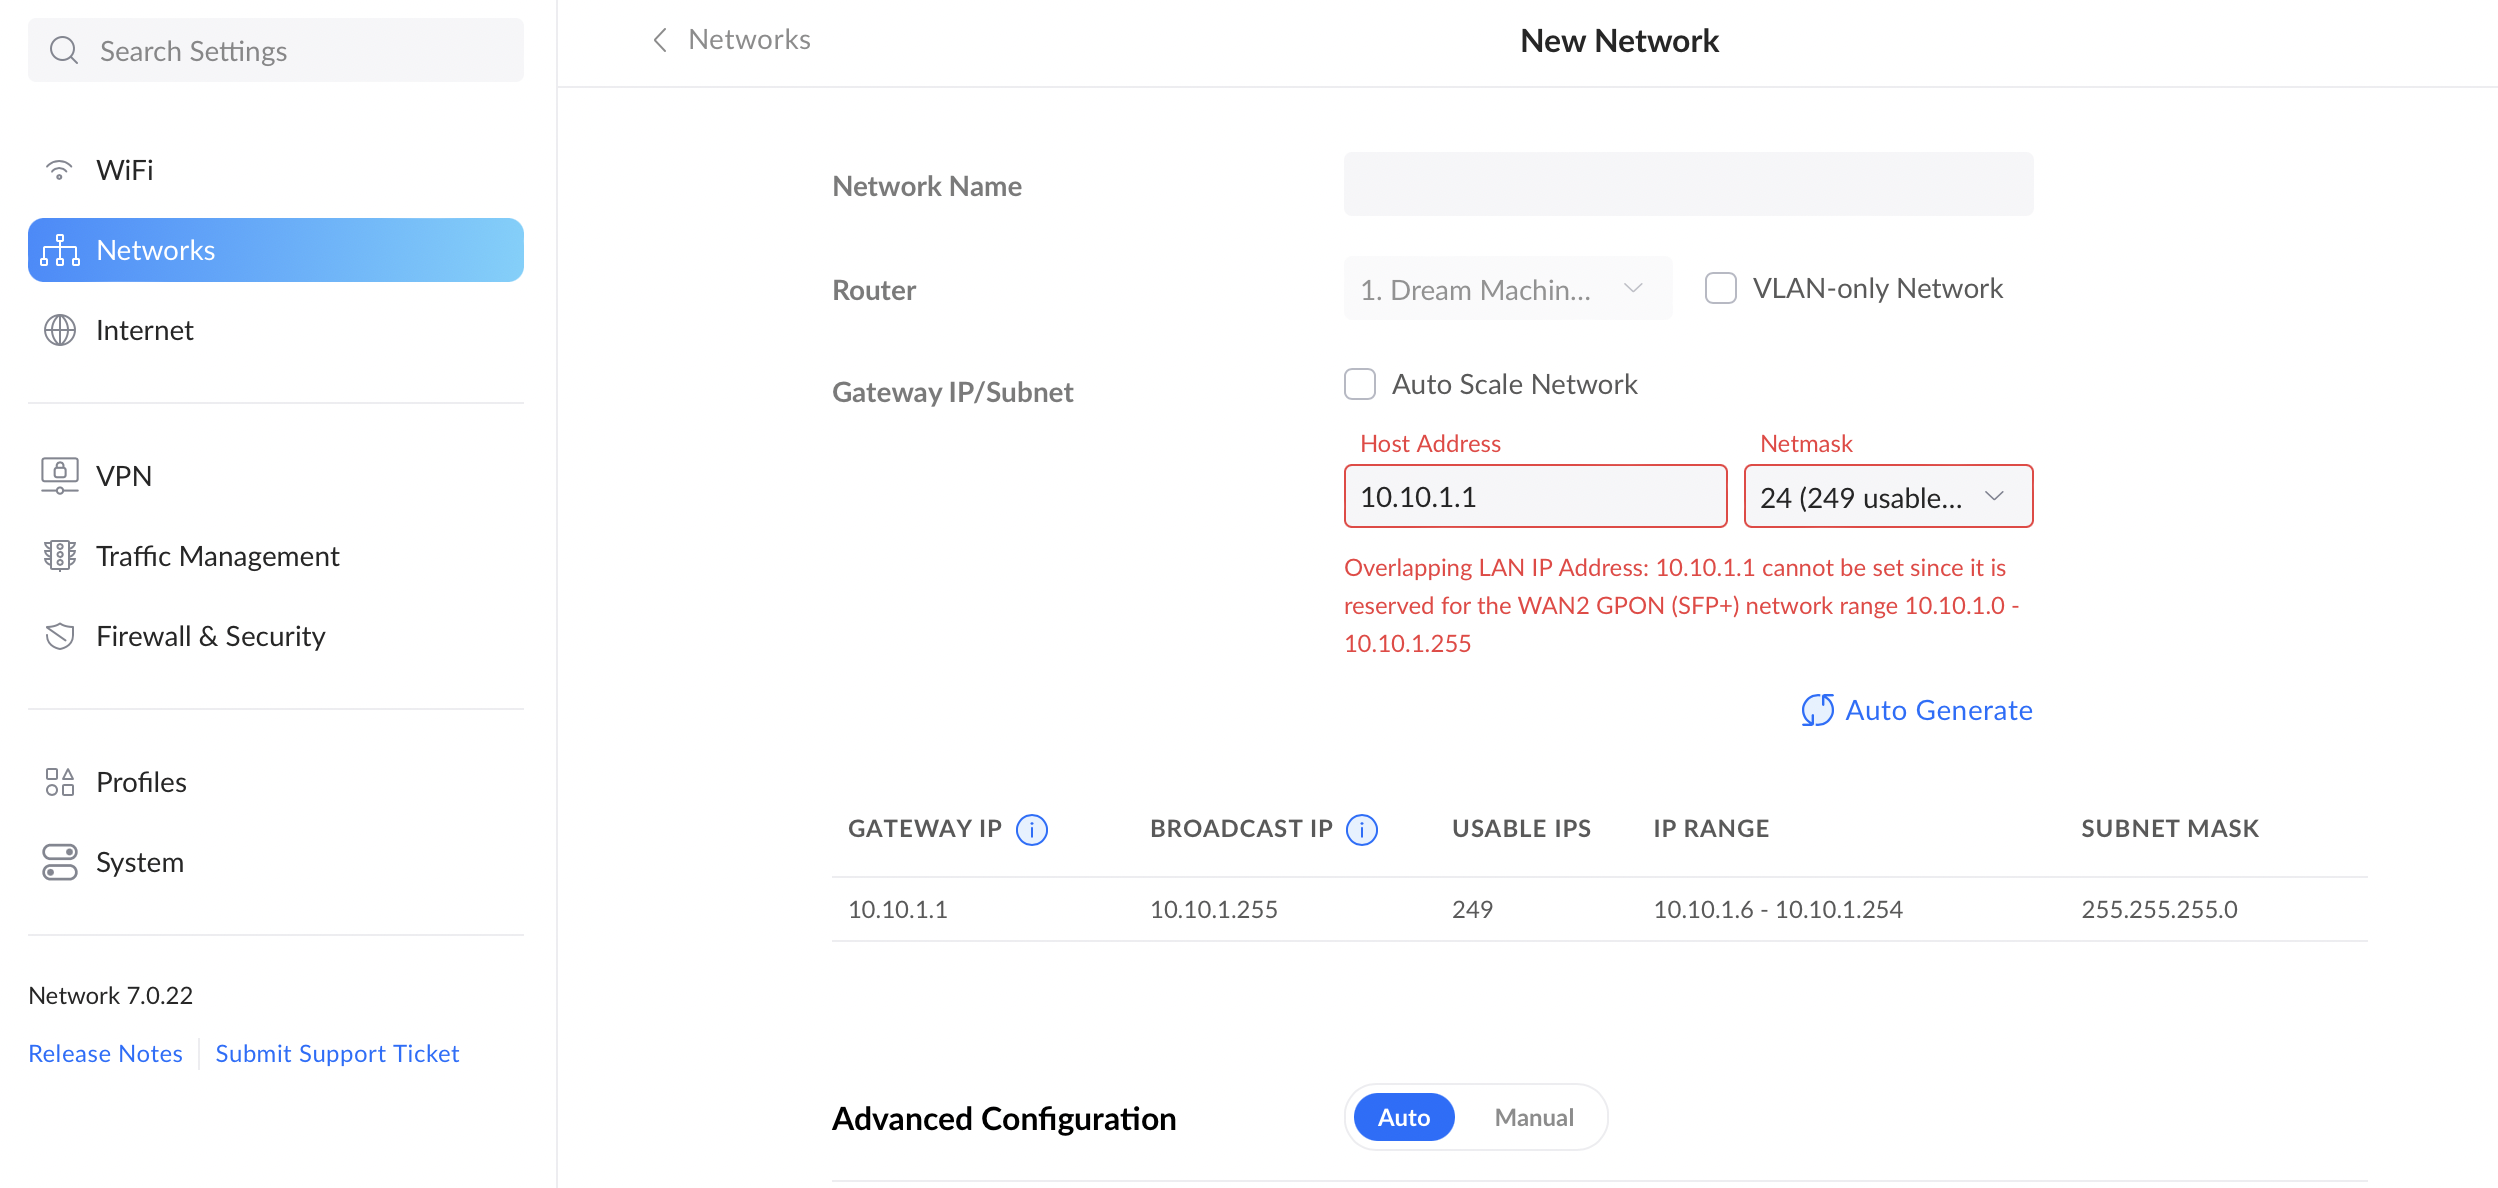This screenshot has width=2498, height=1188.
Task: Select the Networks sidebar menu item
Action: [x=275, y=250]
